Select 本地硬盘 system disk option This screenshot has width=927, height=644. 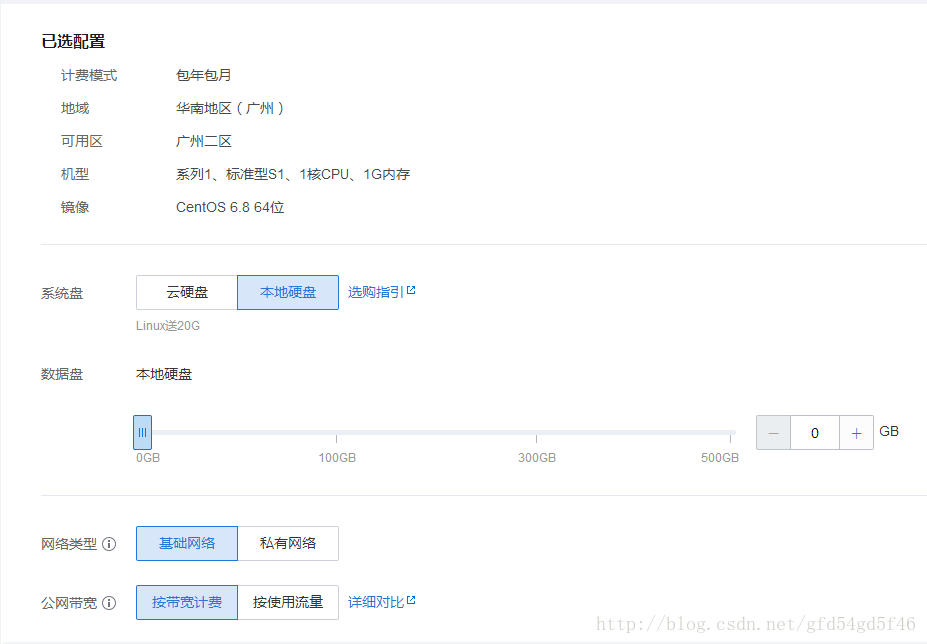point(288,292)
